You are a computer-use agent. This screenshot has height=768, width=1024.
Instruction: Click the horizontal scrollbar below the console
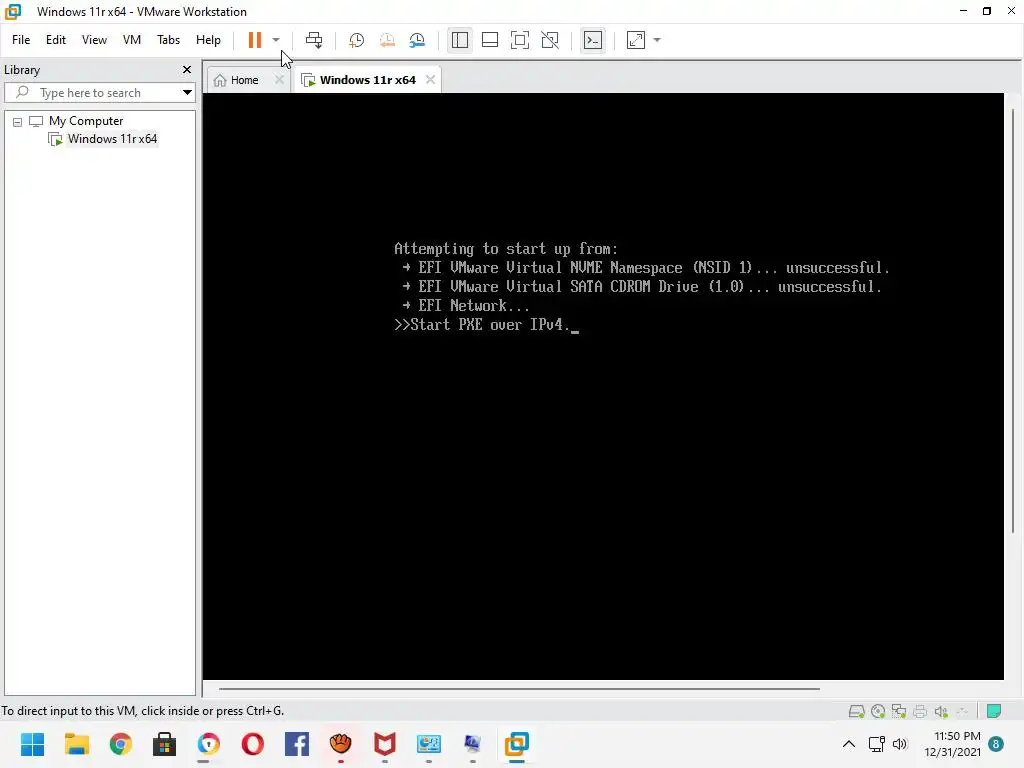click(519, 688)
